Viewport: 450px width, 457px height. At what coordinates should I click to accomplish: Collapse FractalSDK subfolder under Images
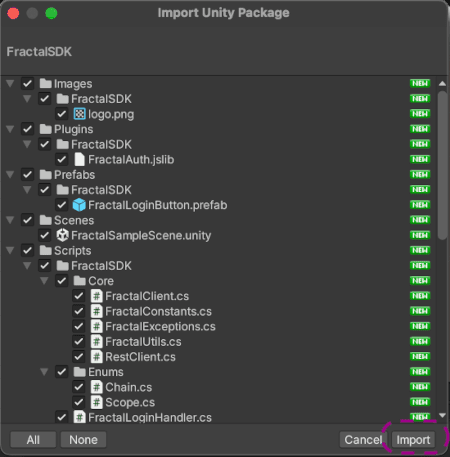pos(27,99)
